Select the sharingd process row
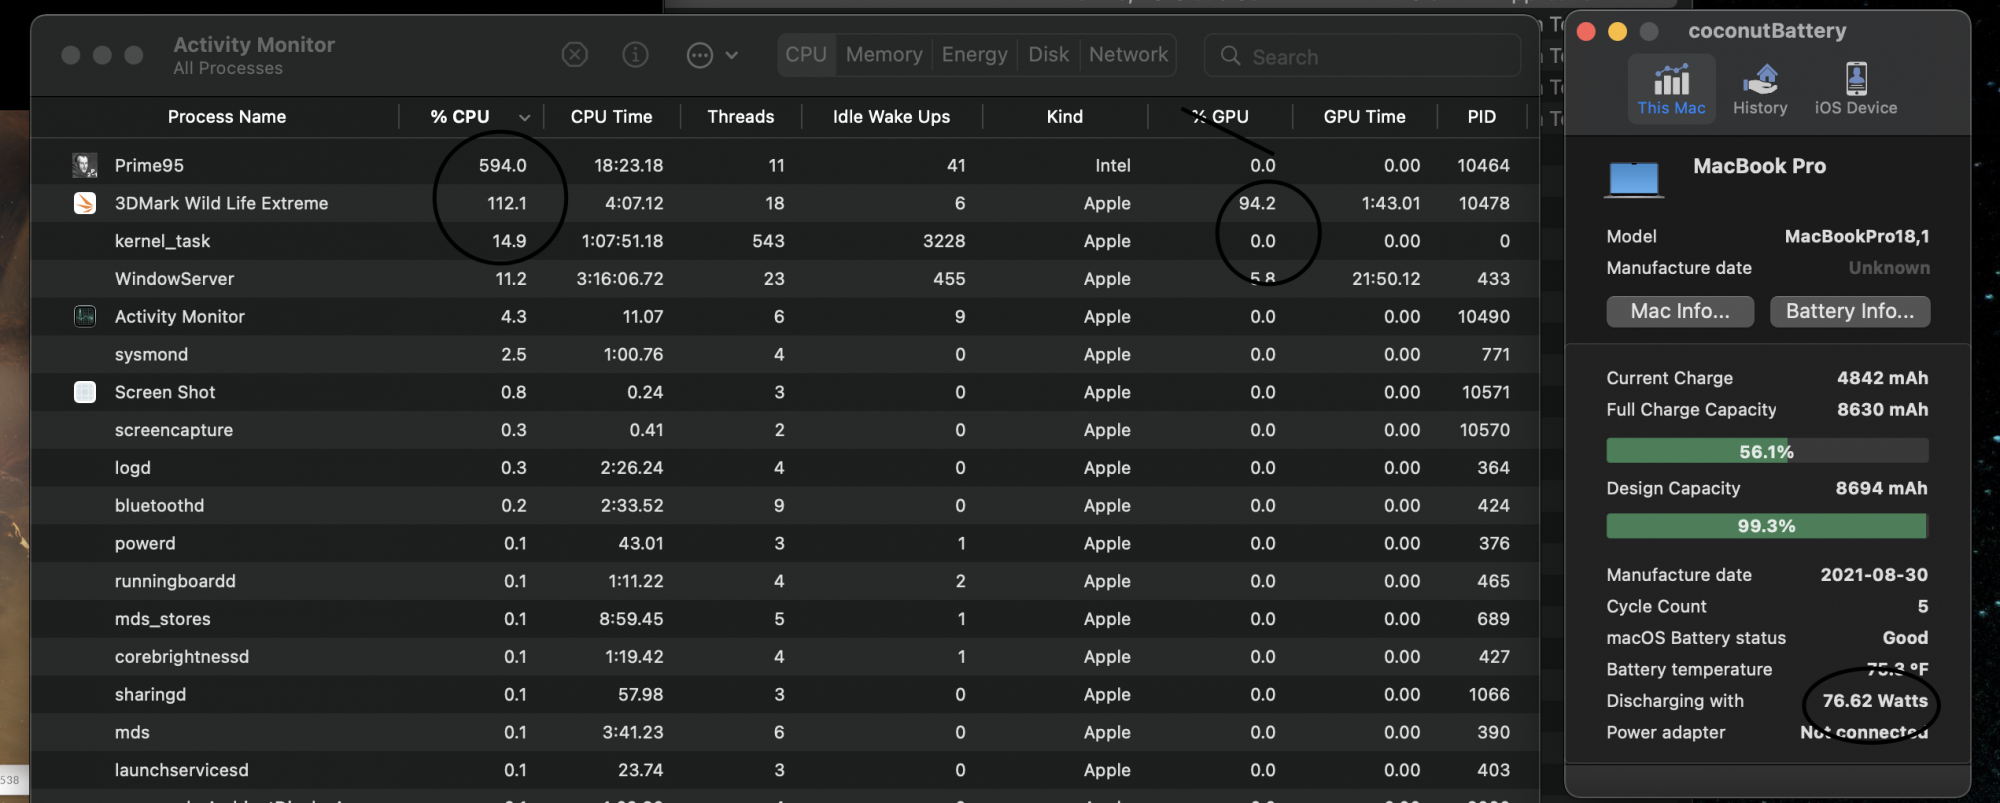 785,695
